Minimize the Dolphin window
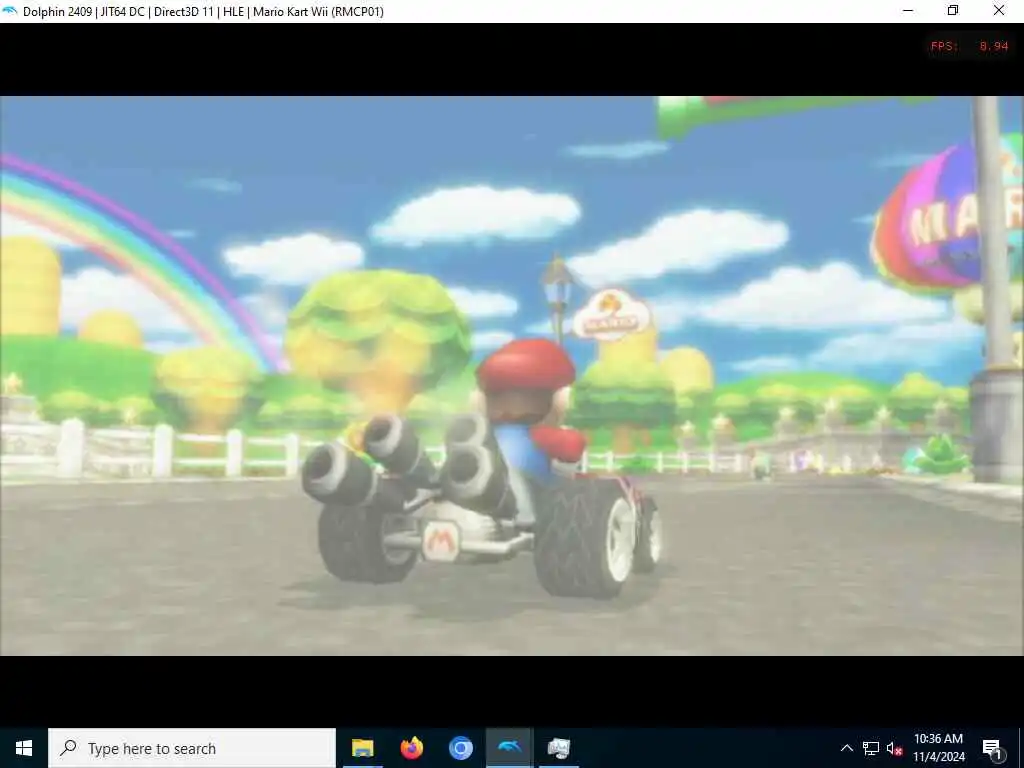1024x768 pixels. pos(908,11)
